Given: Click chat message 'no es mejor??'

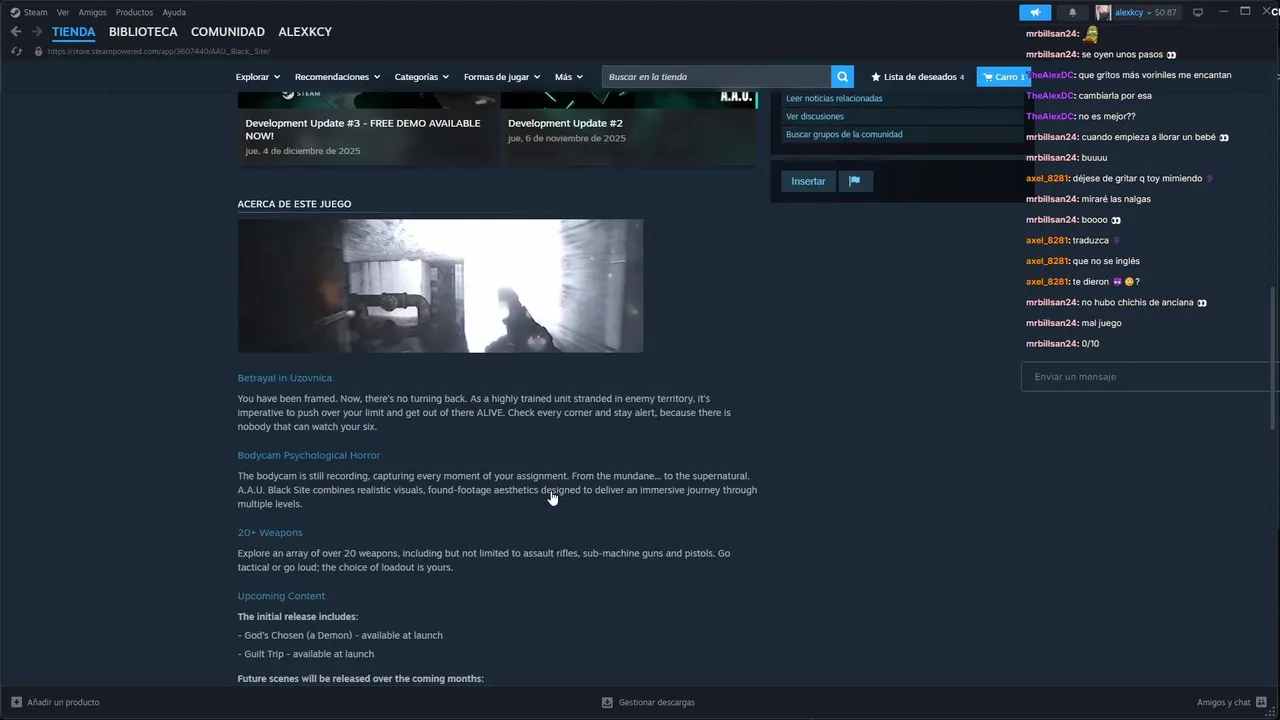Looking at the screenshot, I should tap(1107, 116).
